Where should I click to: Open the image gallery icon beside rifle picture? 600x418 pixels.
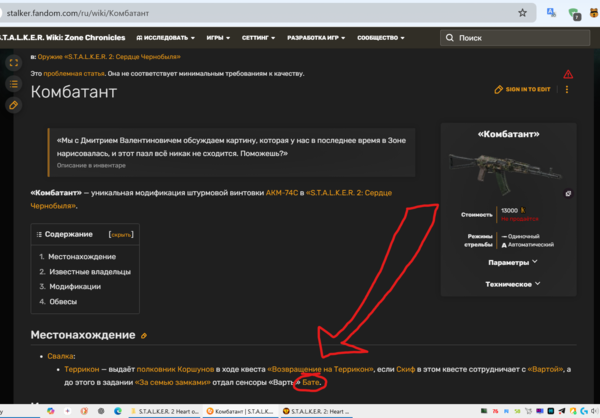pyautogui.click(x=568, y=194)
